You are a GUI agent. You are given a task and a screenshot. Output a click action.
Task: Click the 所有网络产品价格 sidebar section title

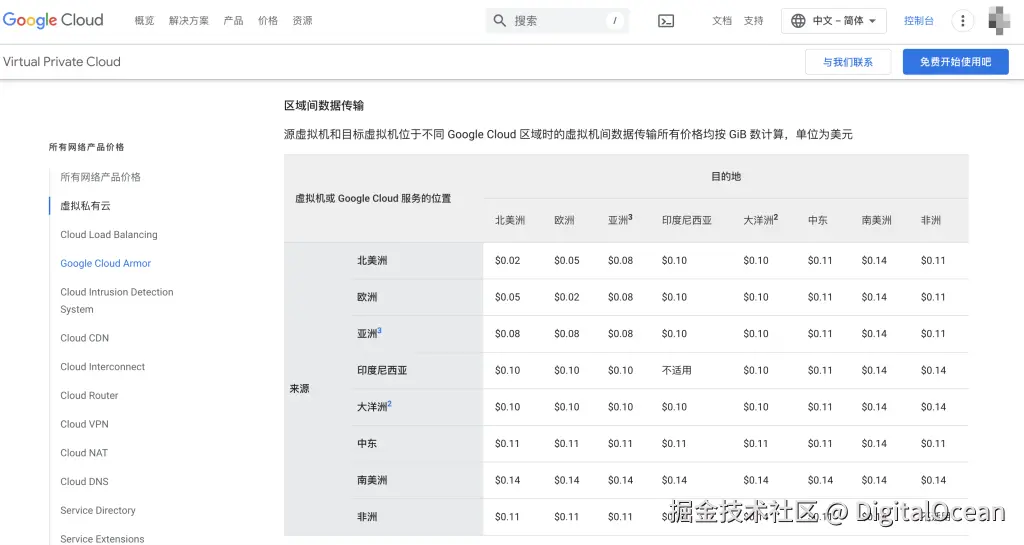(86, 147)
